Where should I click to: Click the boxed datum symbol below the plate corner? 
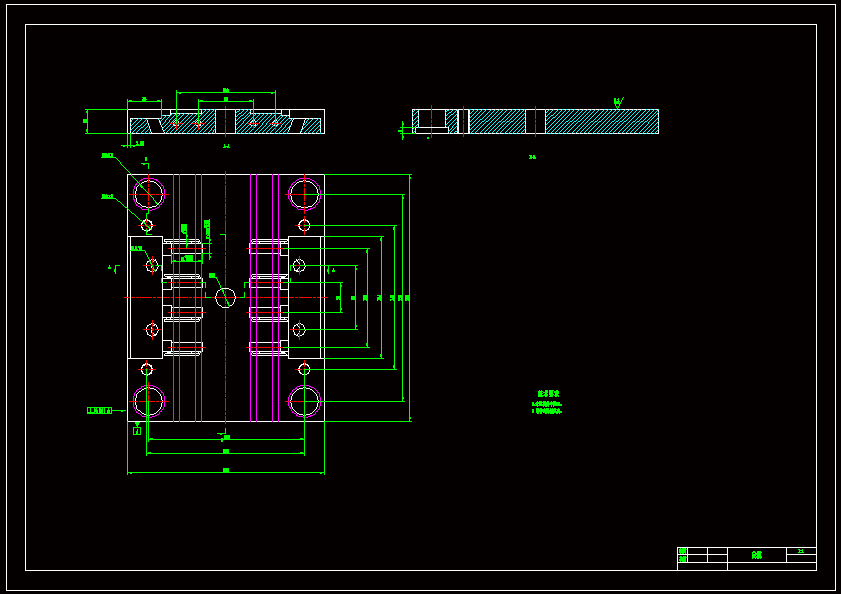click(137, 430)
